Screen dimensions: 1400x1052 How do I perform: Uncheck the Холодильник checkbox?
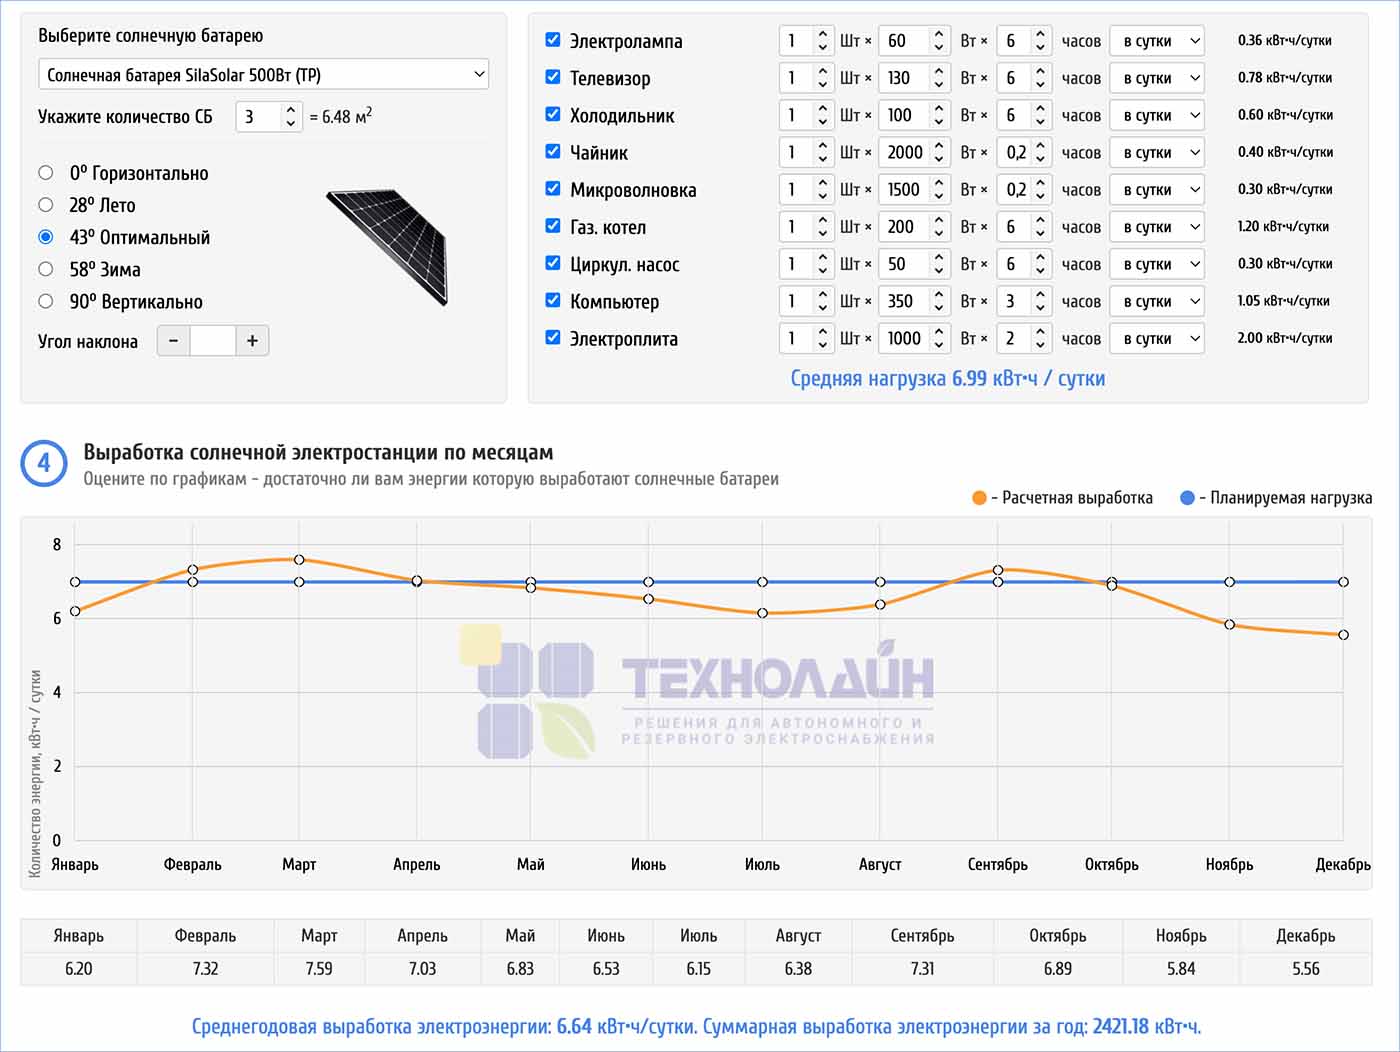coord(553,114)
